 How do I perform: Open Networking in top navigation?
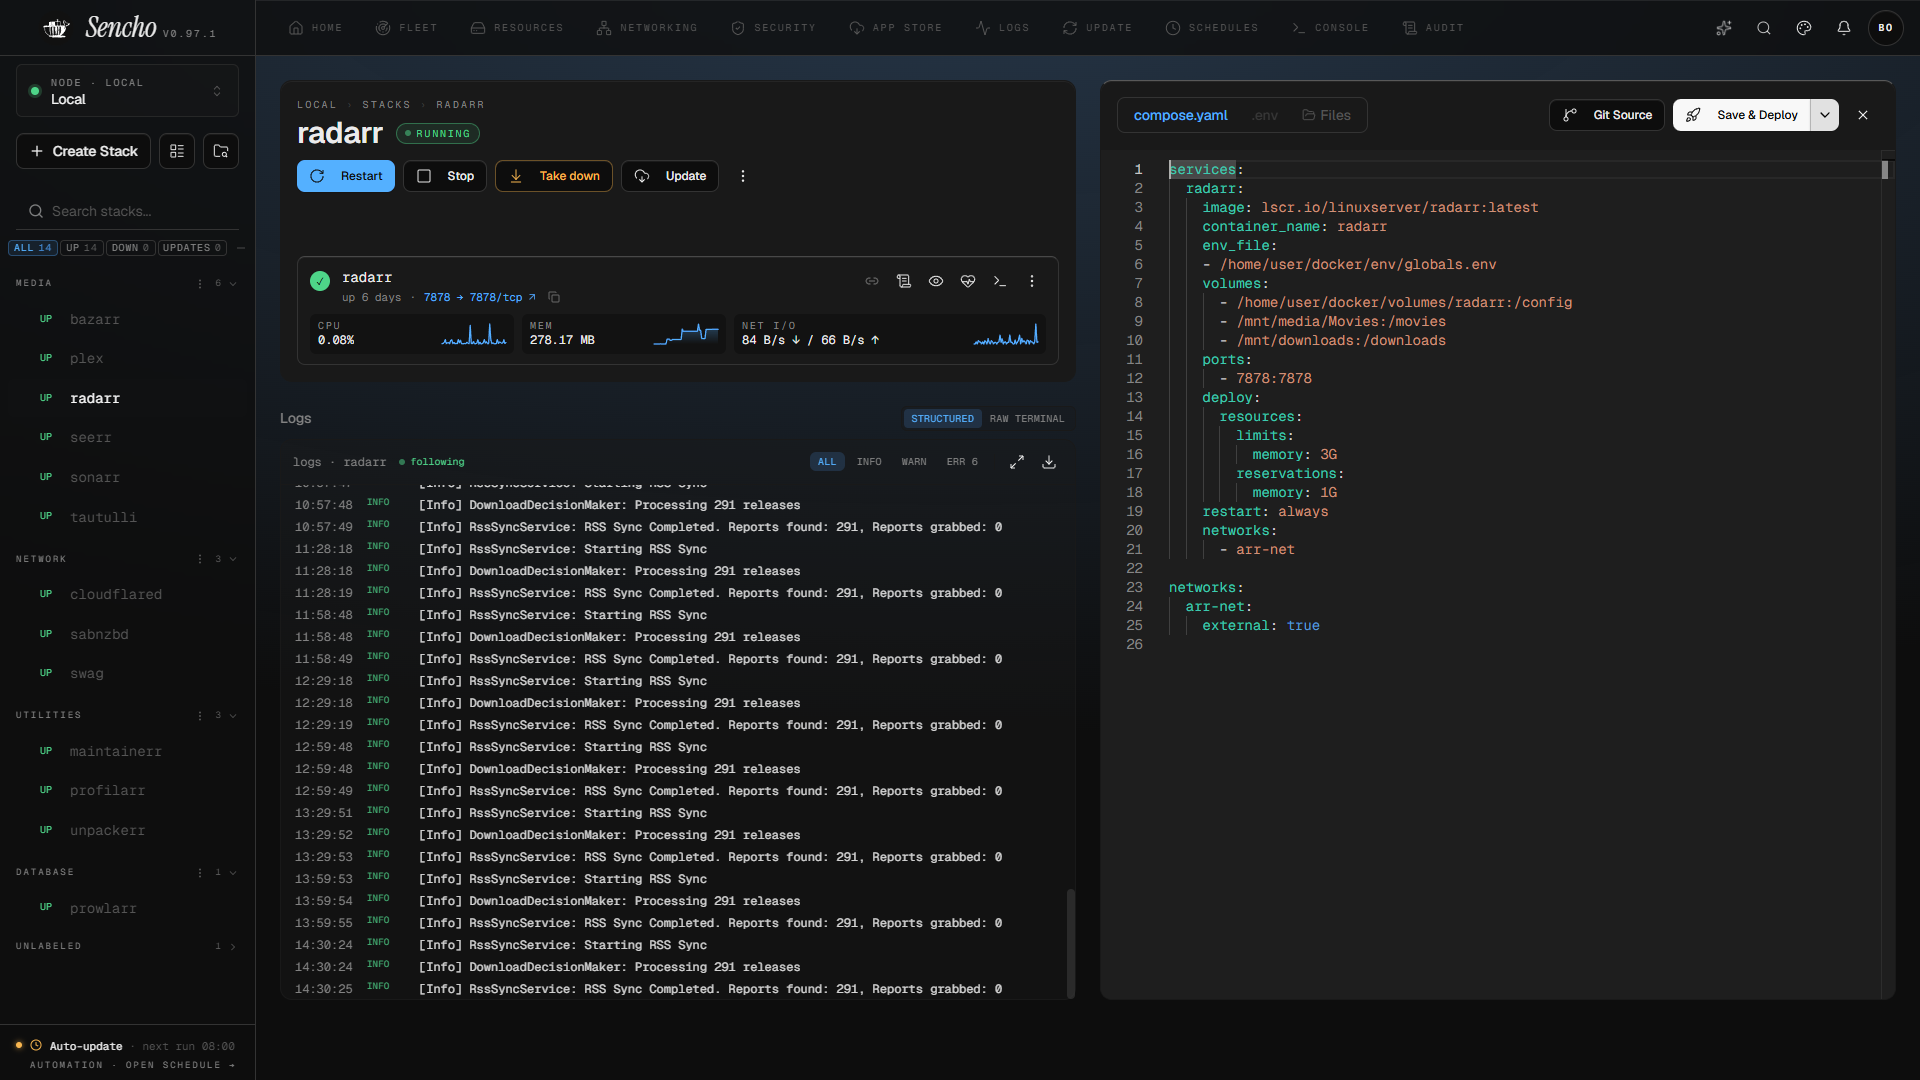[647, 28]
